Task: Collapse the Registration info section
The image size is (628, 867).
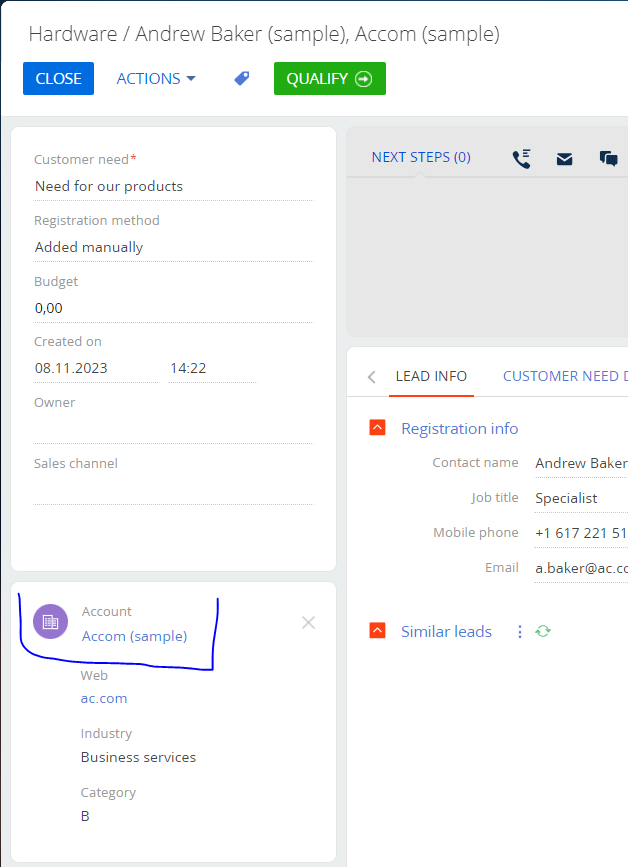Action: [x=378, y=427]
